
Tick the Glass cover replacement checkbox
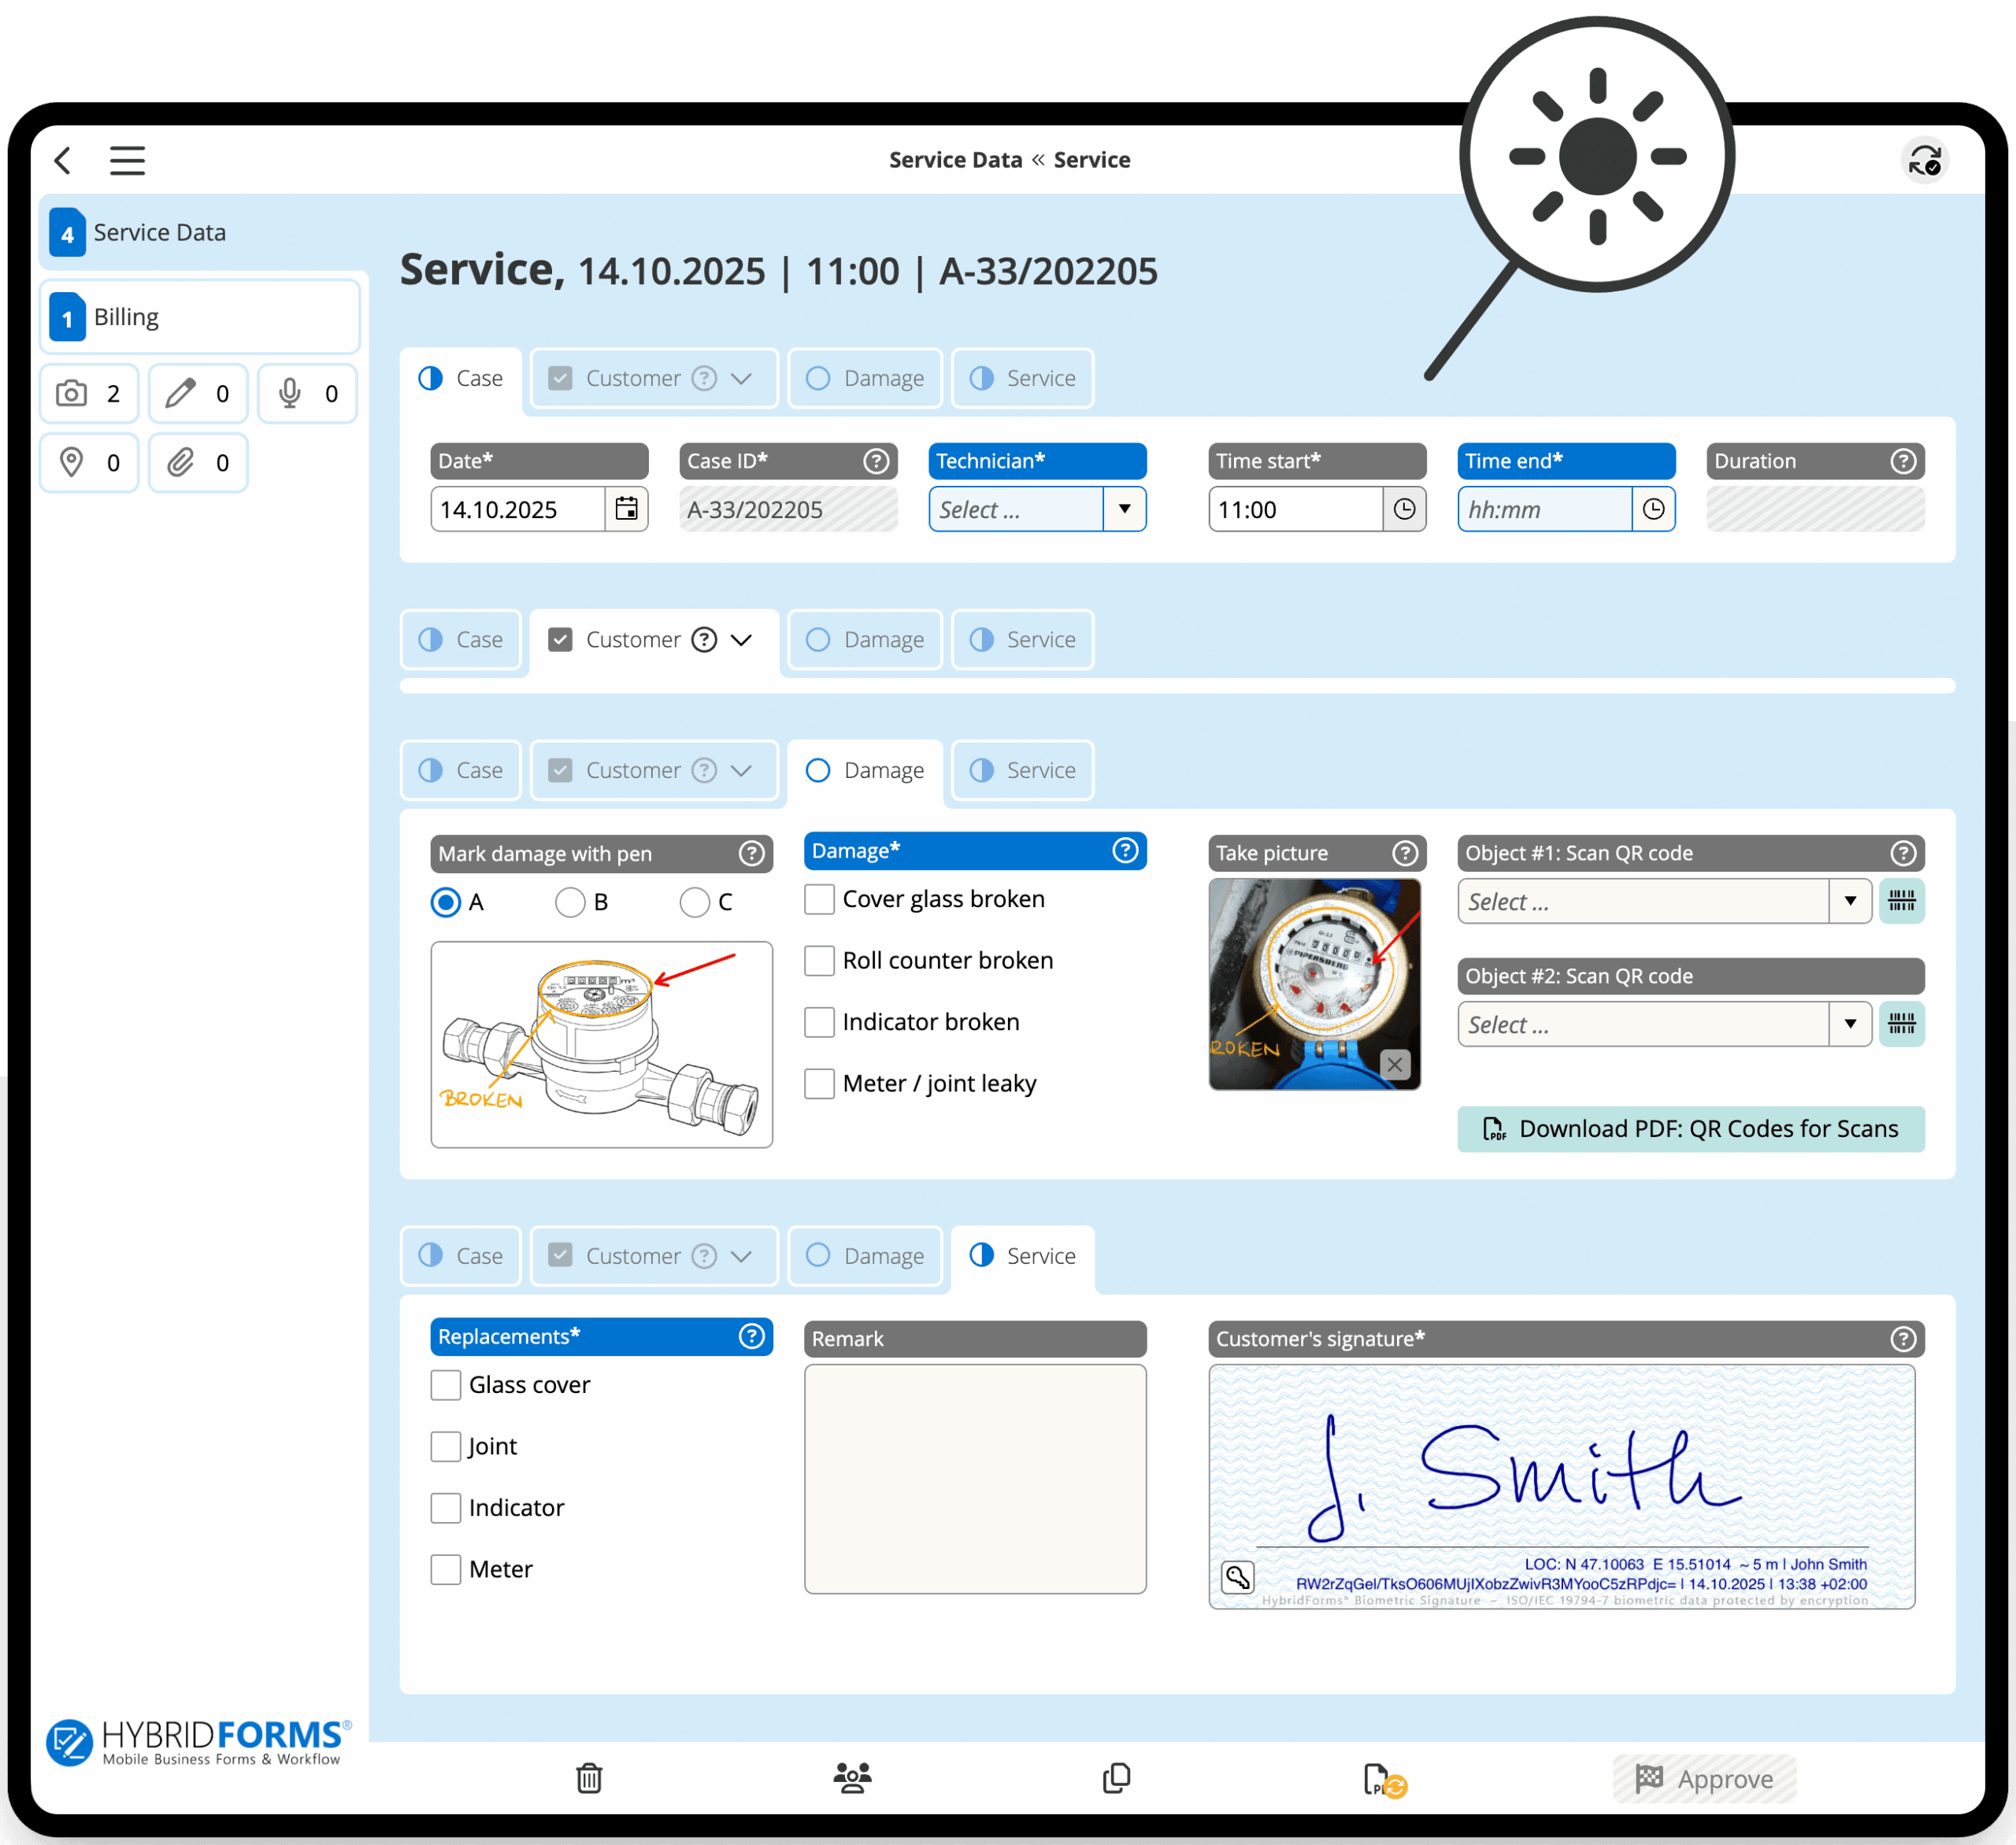[x=446, y=1385]
